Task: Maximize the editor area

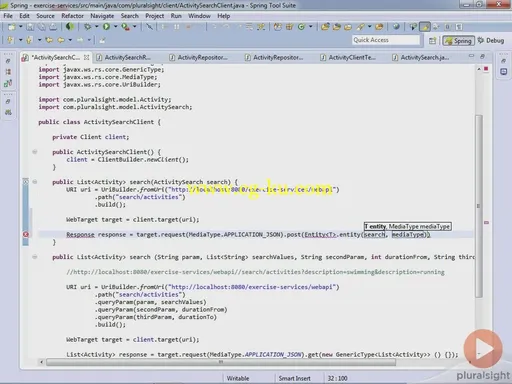Action: click(x=482, y=56)
